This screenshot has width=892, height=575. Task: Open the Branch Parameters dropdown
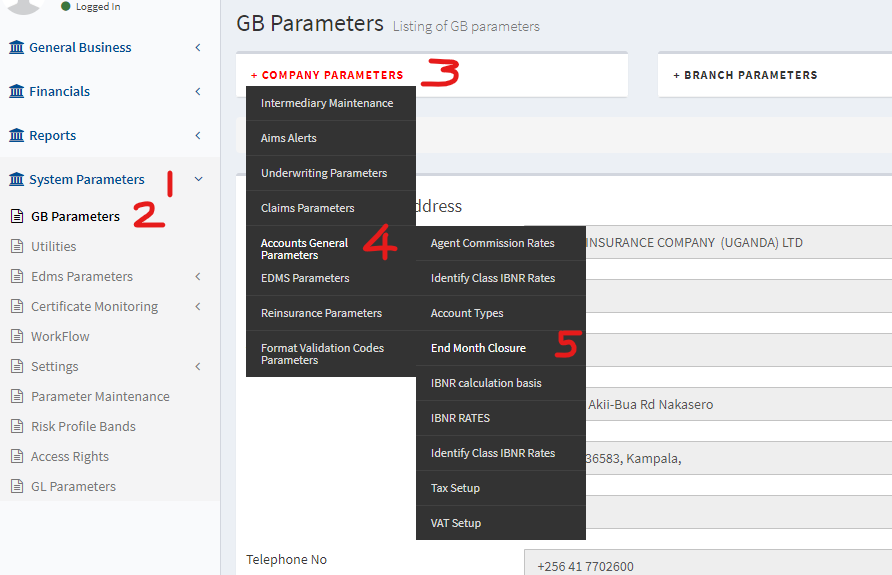[745, 75]
